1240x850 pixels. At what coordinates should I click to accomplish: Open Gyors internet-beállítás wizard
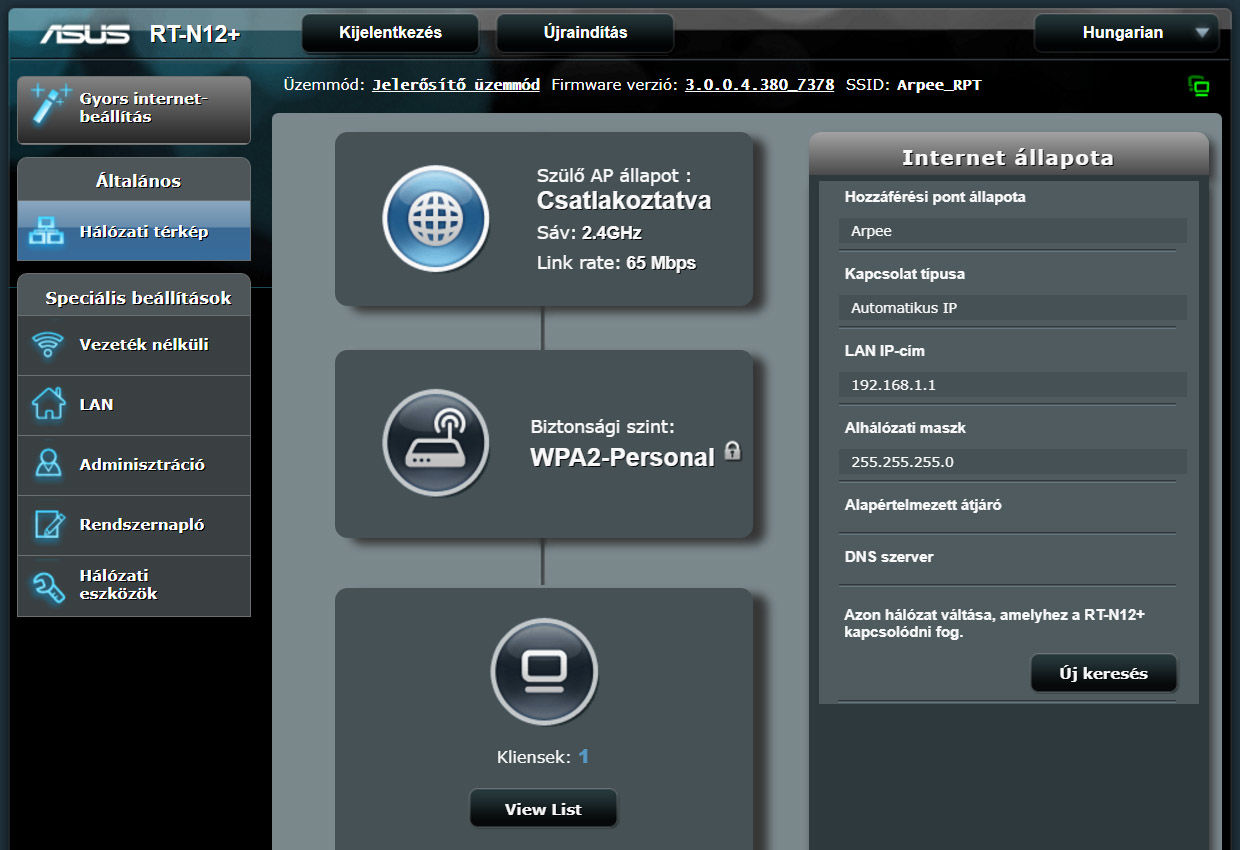(x=134, y=109)
